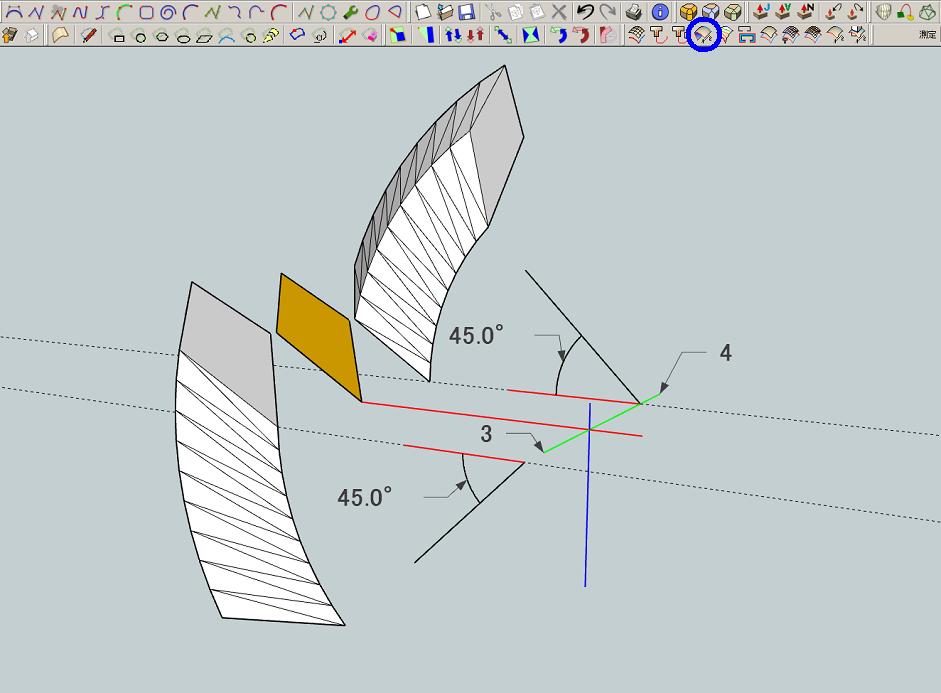Click the blue solid cube icon
The height and width of the screenshot is (693, 941).
tap(710, 11)
